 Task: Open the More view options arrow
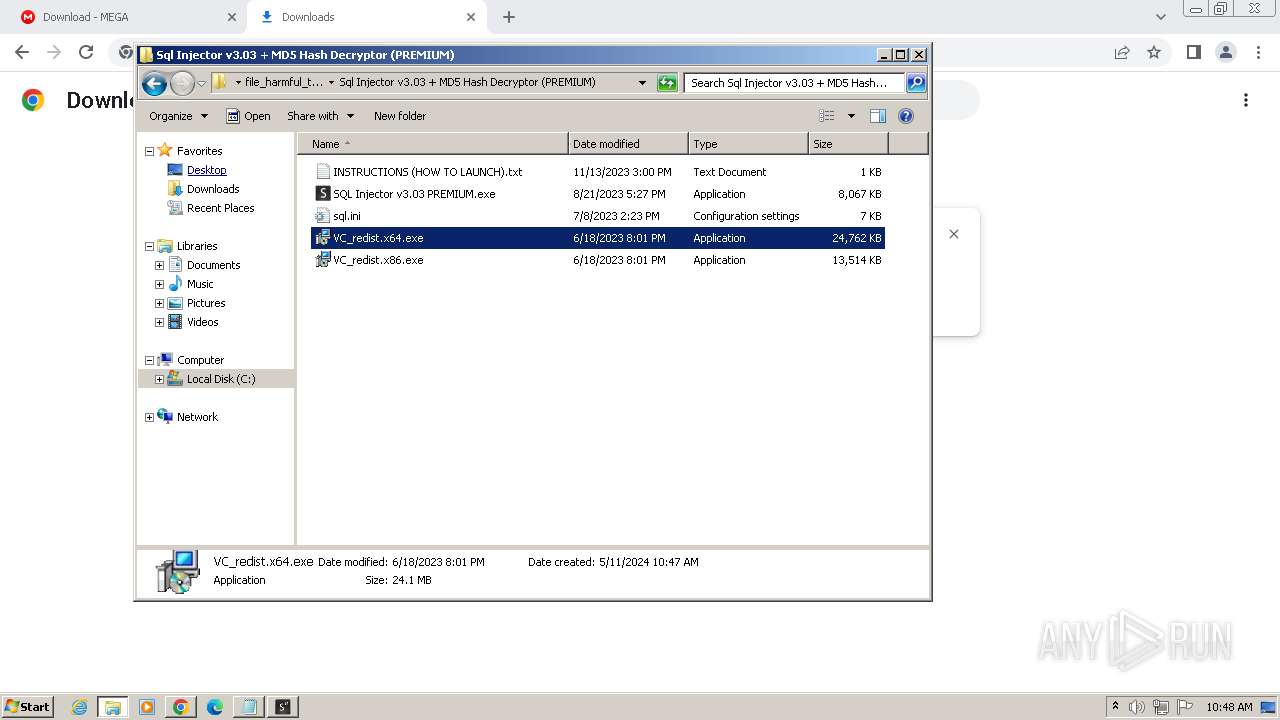point(851,116)
